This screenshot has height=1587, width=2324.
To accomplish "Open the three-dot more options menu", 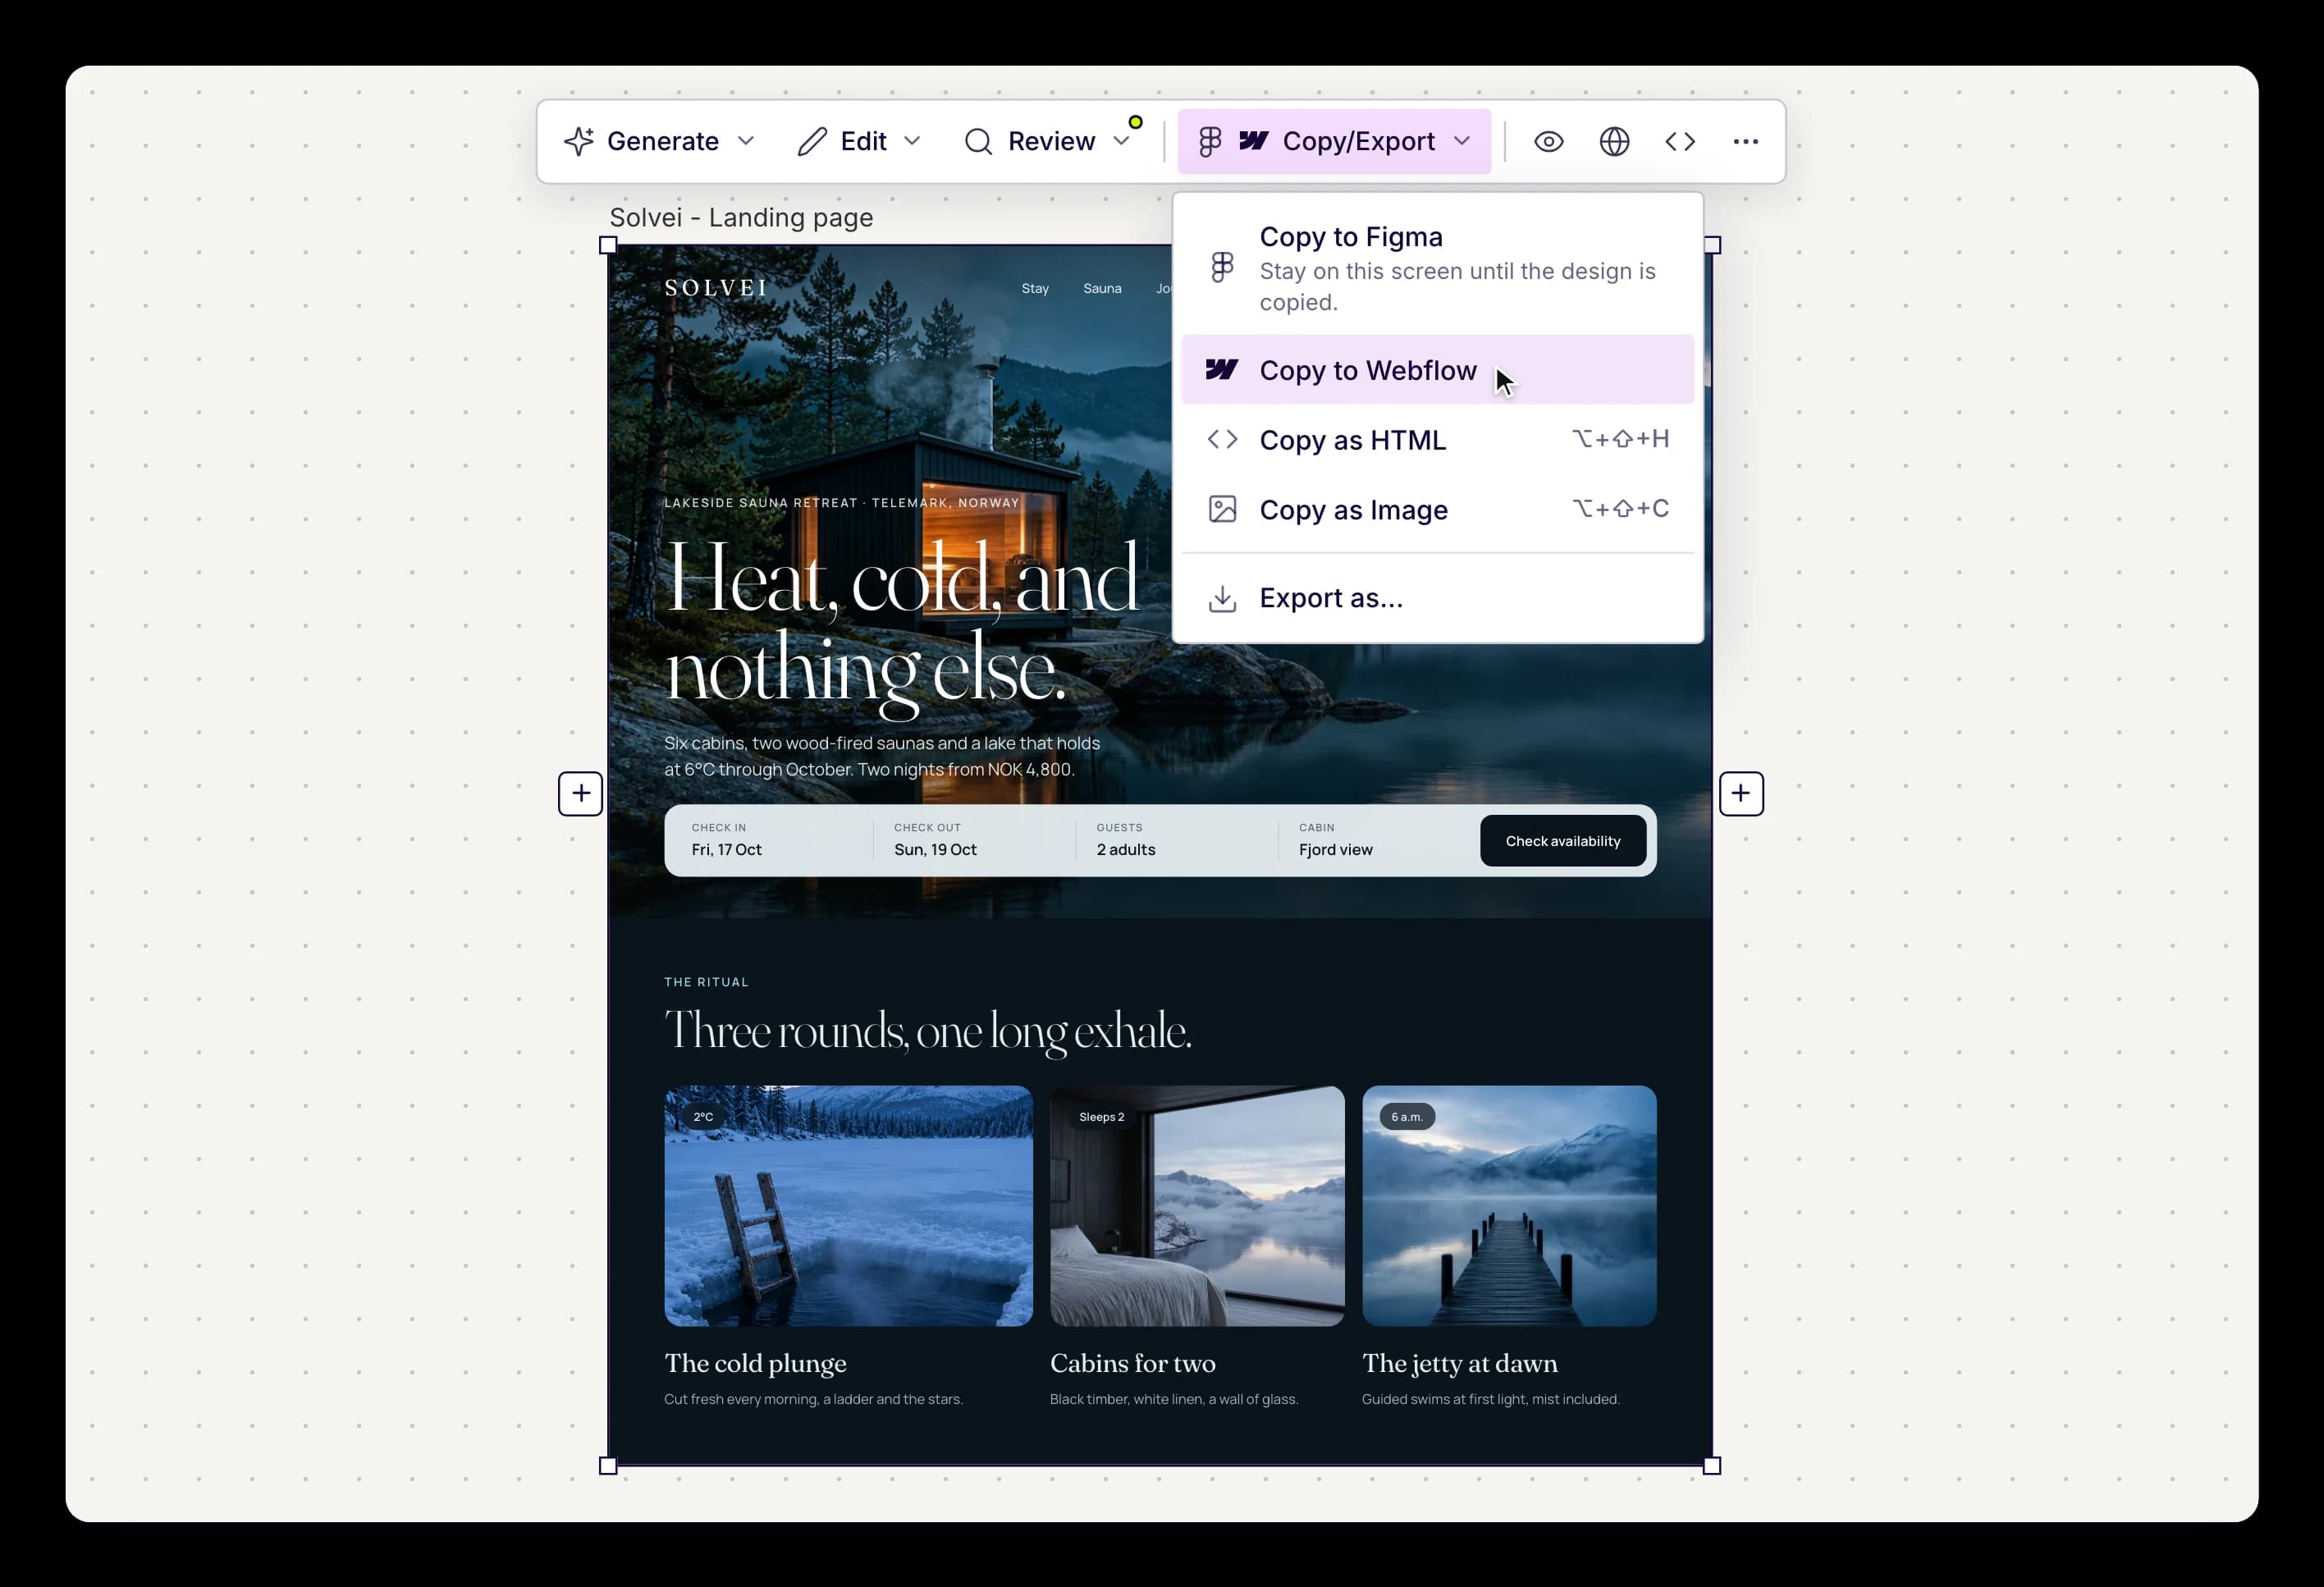I will [x=1746, y=141].
